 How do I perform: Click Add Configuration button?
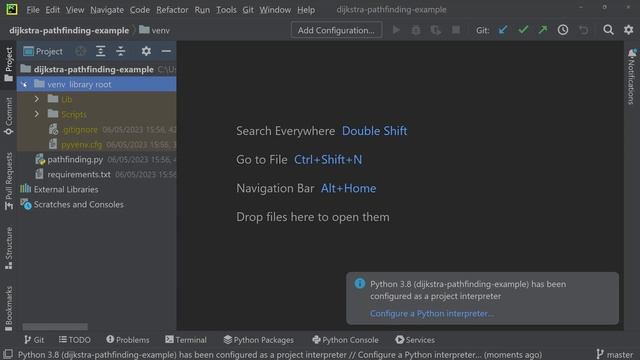click(x=336, y=30)
